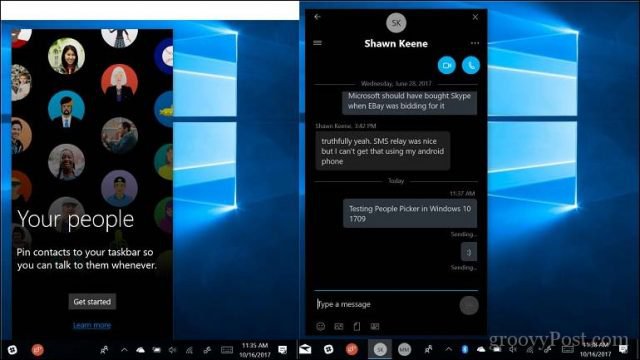Start a video call with Shawn Keene
Viewport: 640px width, 360px height.
(x=447, y=65)
